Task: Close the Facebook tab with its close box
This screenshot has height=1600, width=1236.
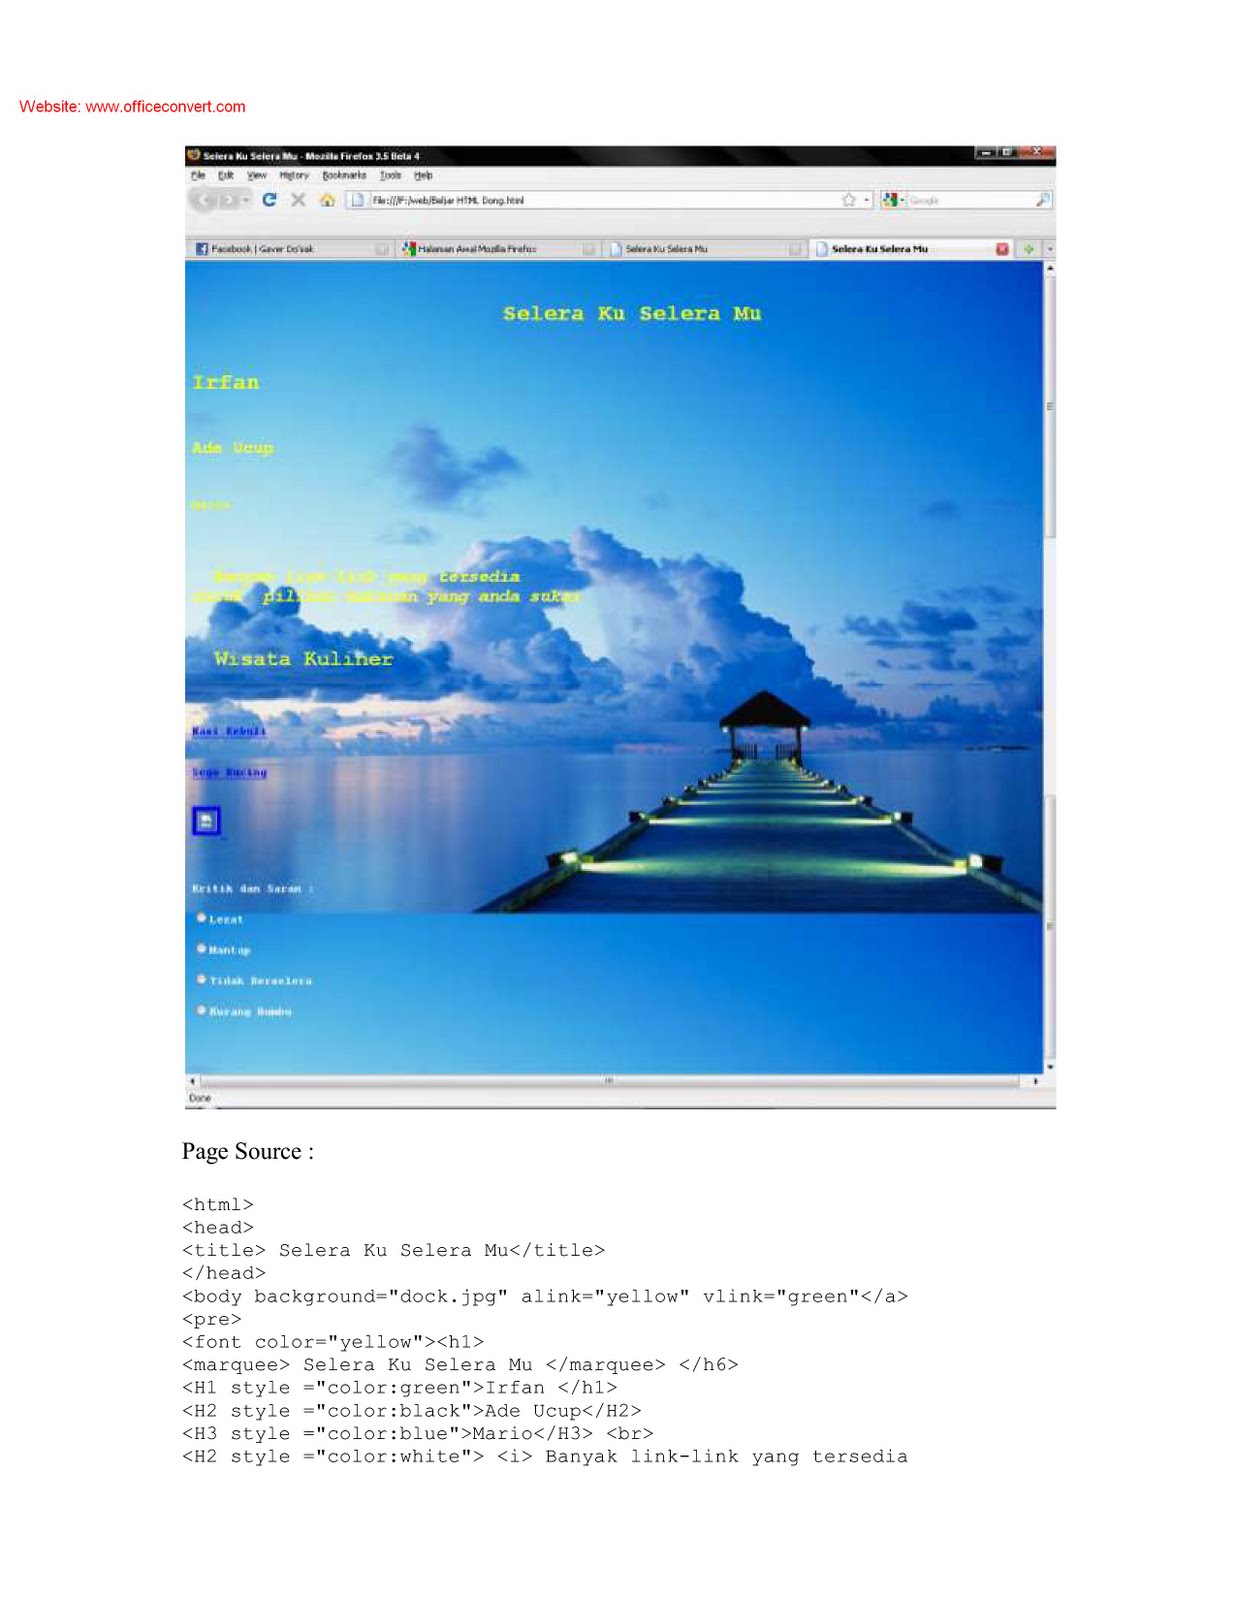Action: coord(382,249)
